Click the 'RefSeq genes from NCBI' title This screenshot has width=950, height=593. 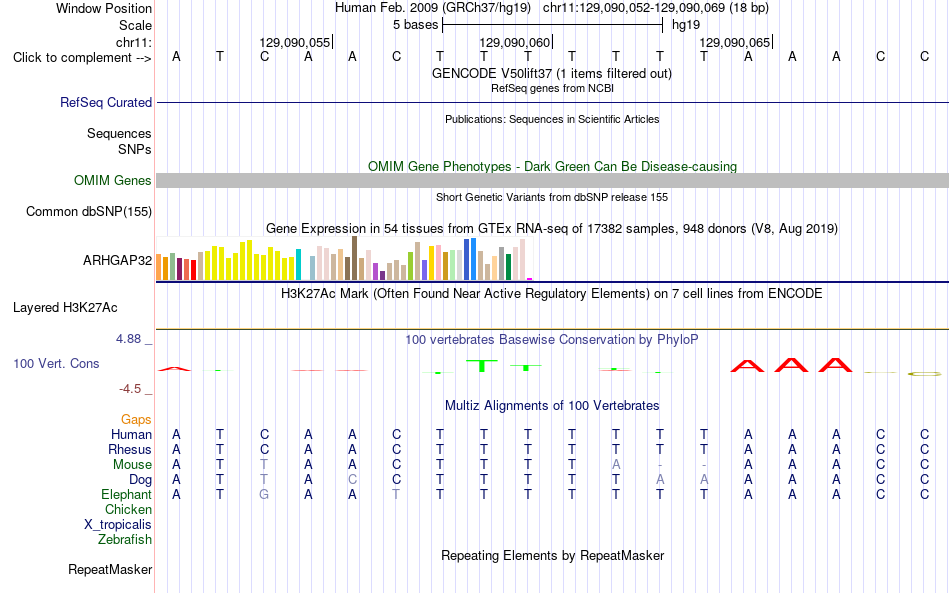552,88
